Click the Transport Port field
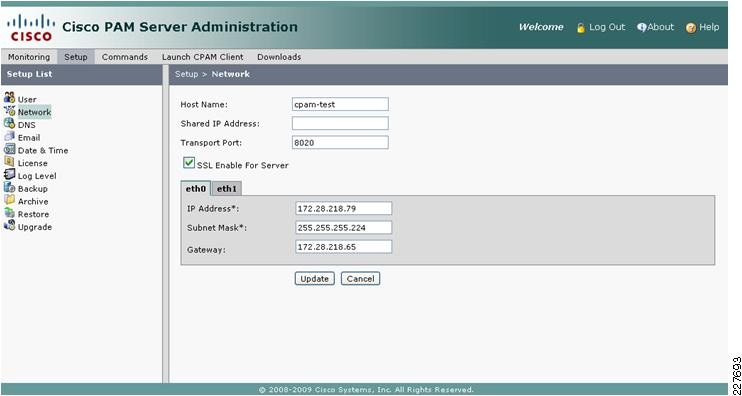 click(340, 142)
